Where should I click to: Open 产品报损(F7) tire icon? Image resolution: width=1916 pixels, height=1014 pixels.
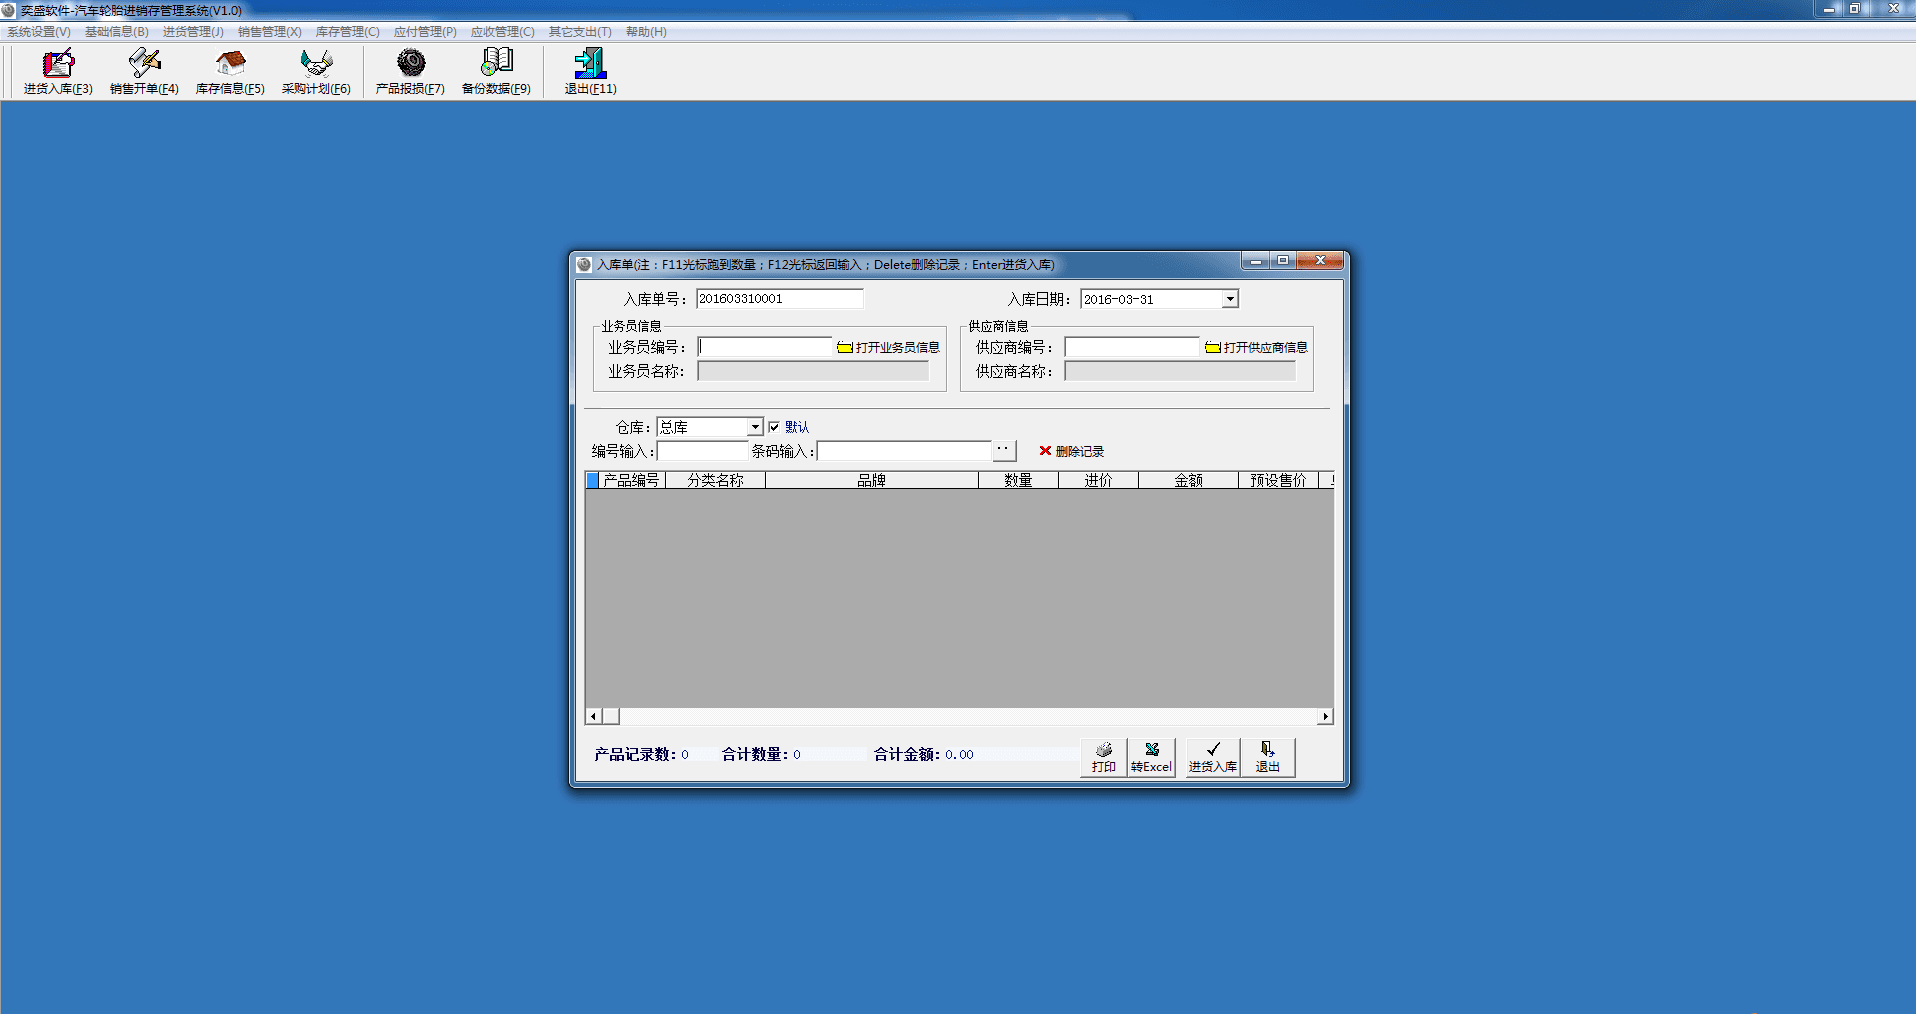click(410, 71)
